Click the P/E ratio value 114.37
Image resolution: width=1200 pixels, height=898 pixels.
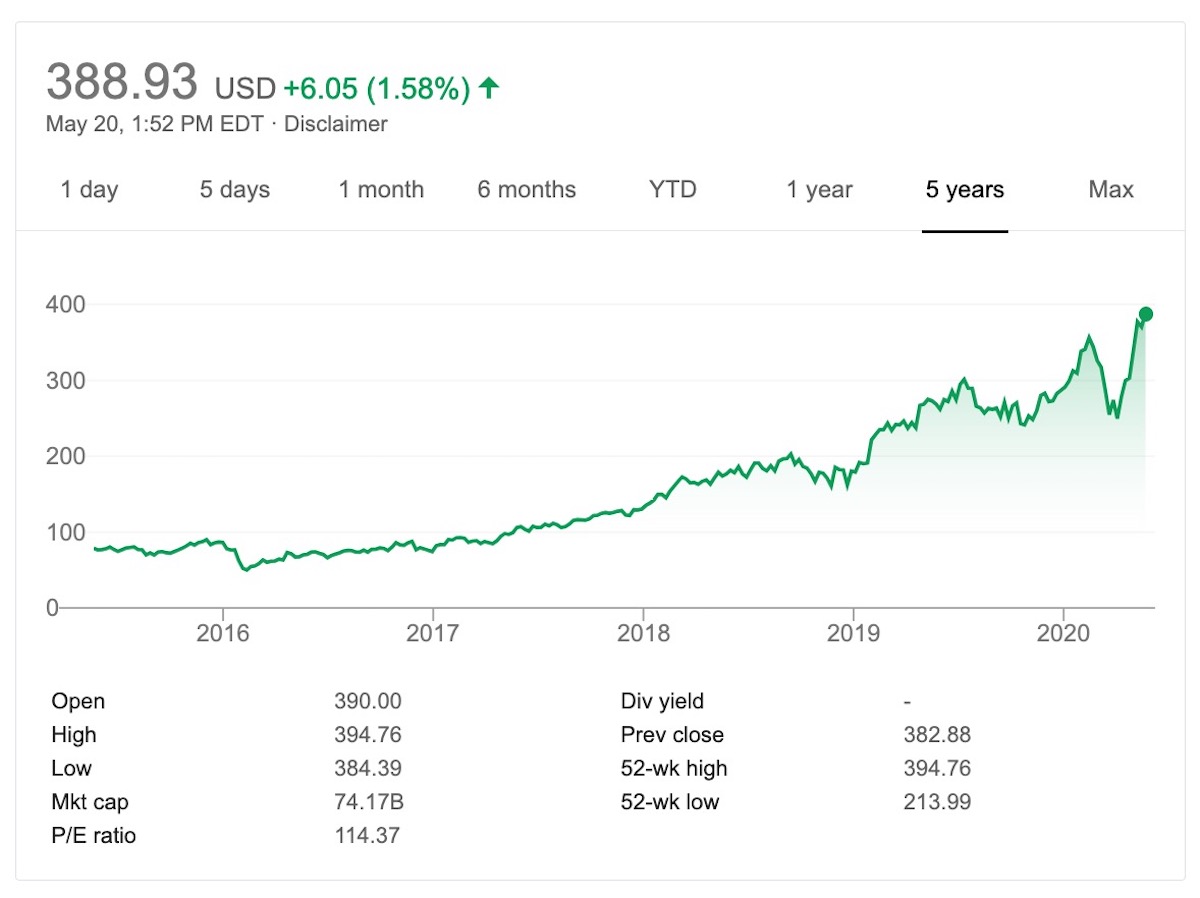coord(367,835)
